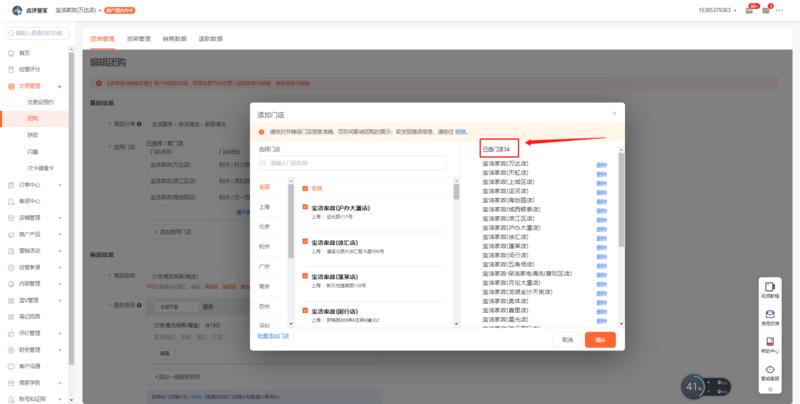Open the mail inbox icon in header
This screenshot has height=404, width=800.
point(749,10)
